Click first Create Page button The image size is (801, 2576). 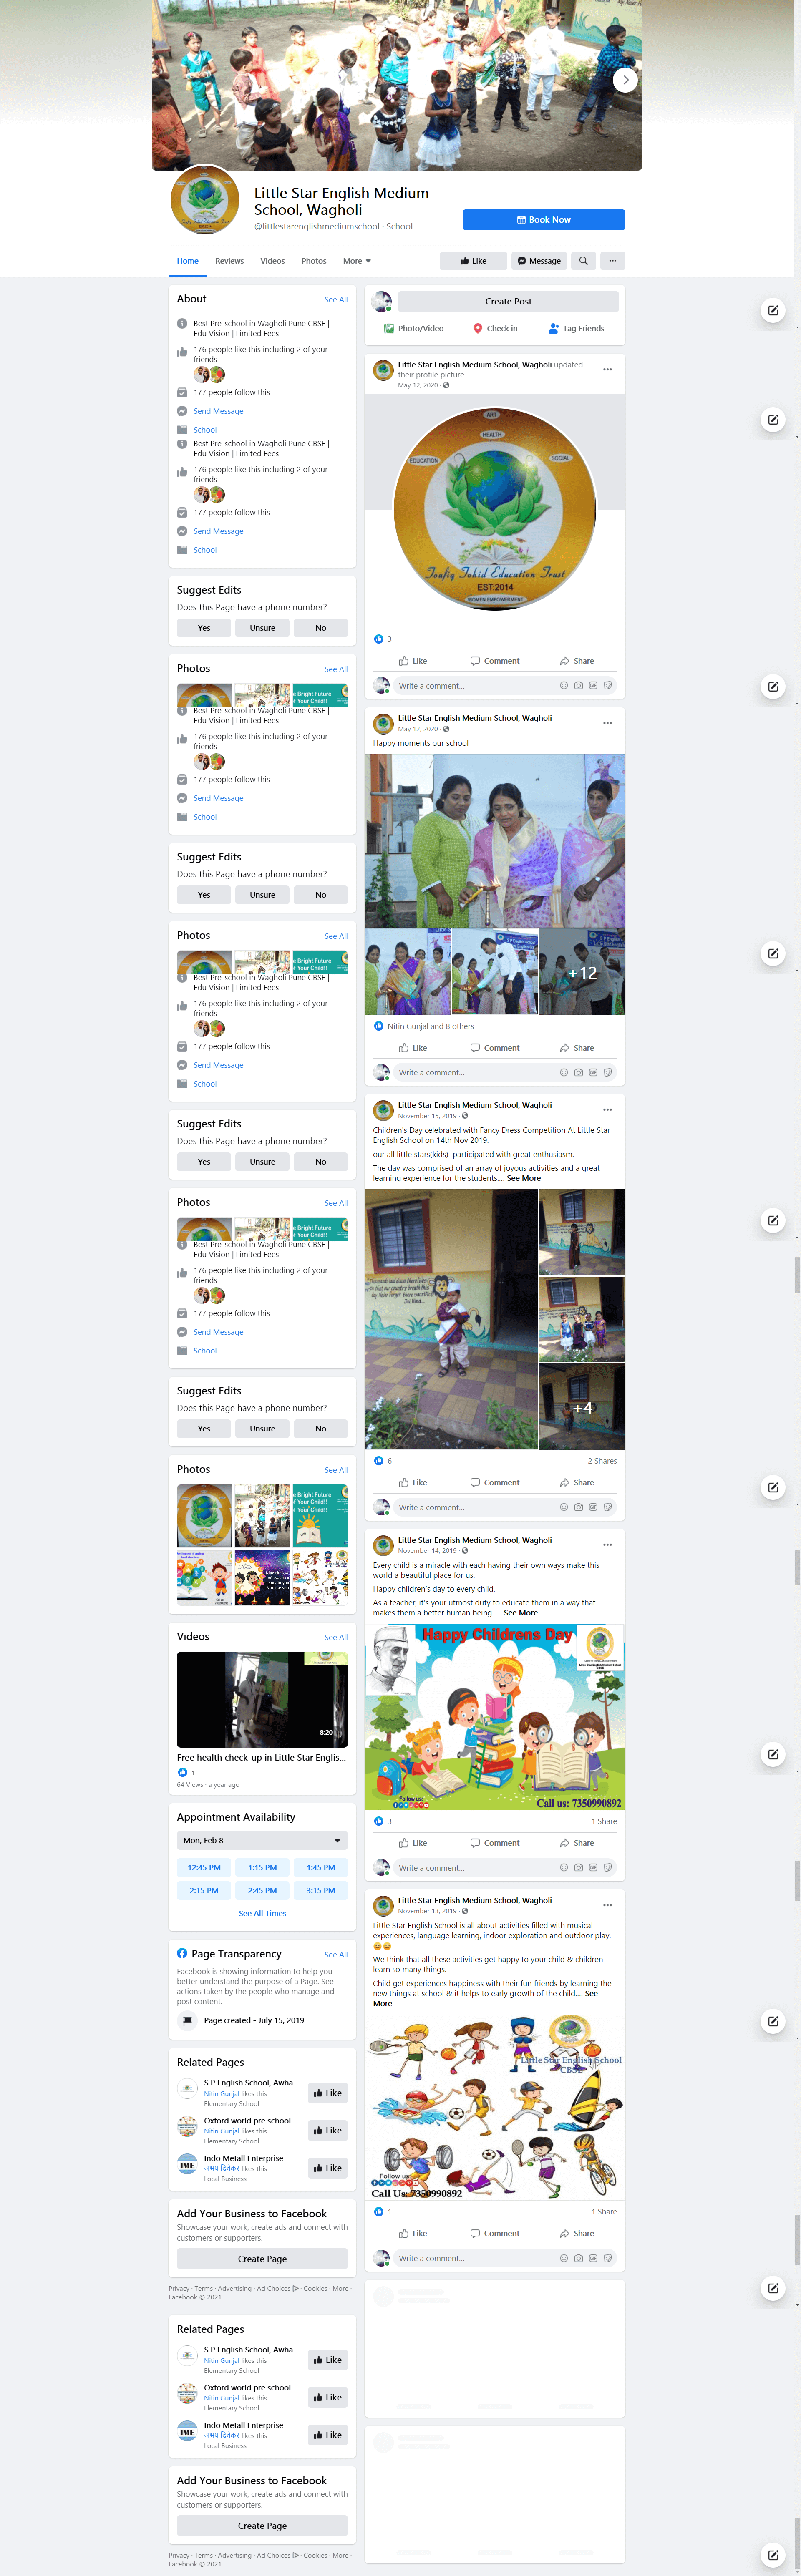point(262,2258)
